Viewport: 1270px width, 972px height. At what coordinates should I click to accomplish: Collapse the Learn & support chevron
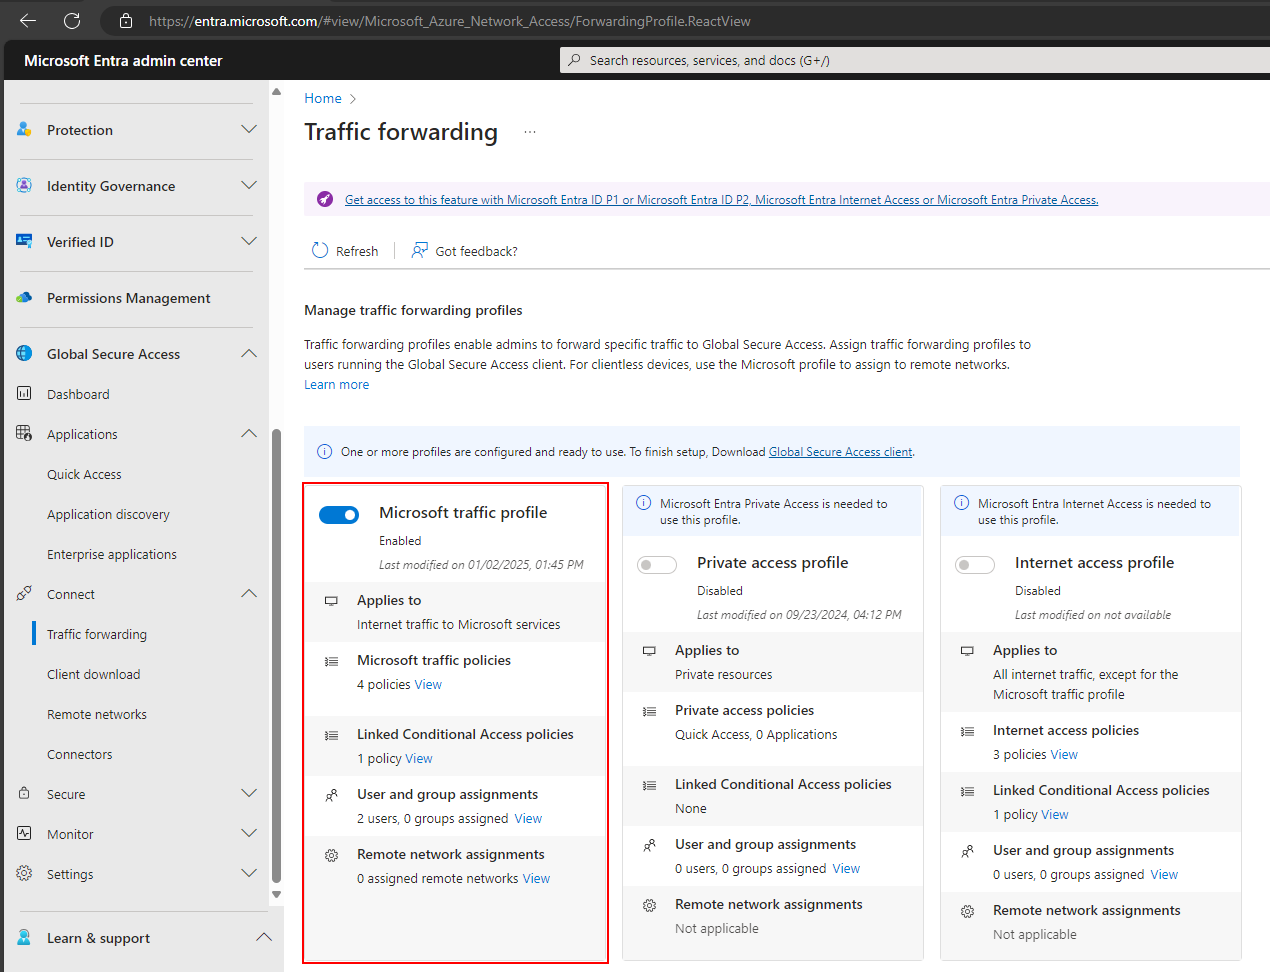click(x=264, y=937)
